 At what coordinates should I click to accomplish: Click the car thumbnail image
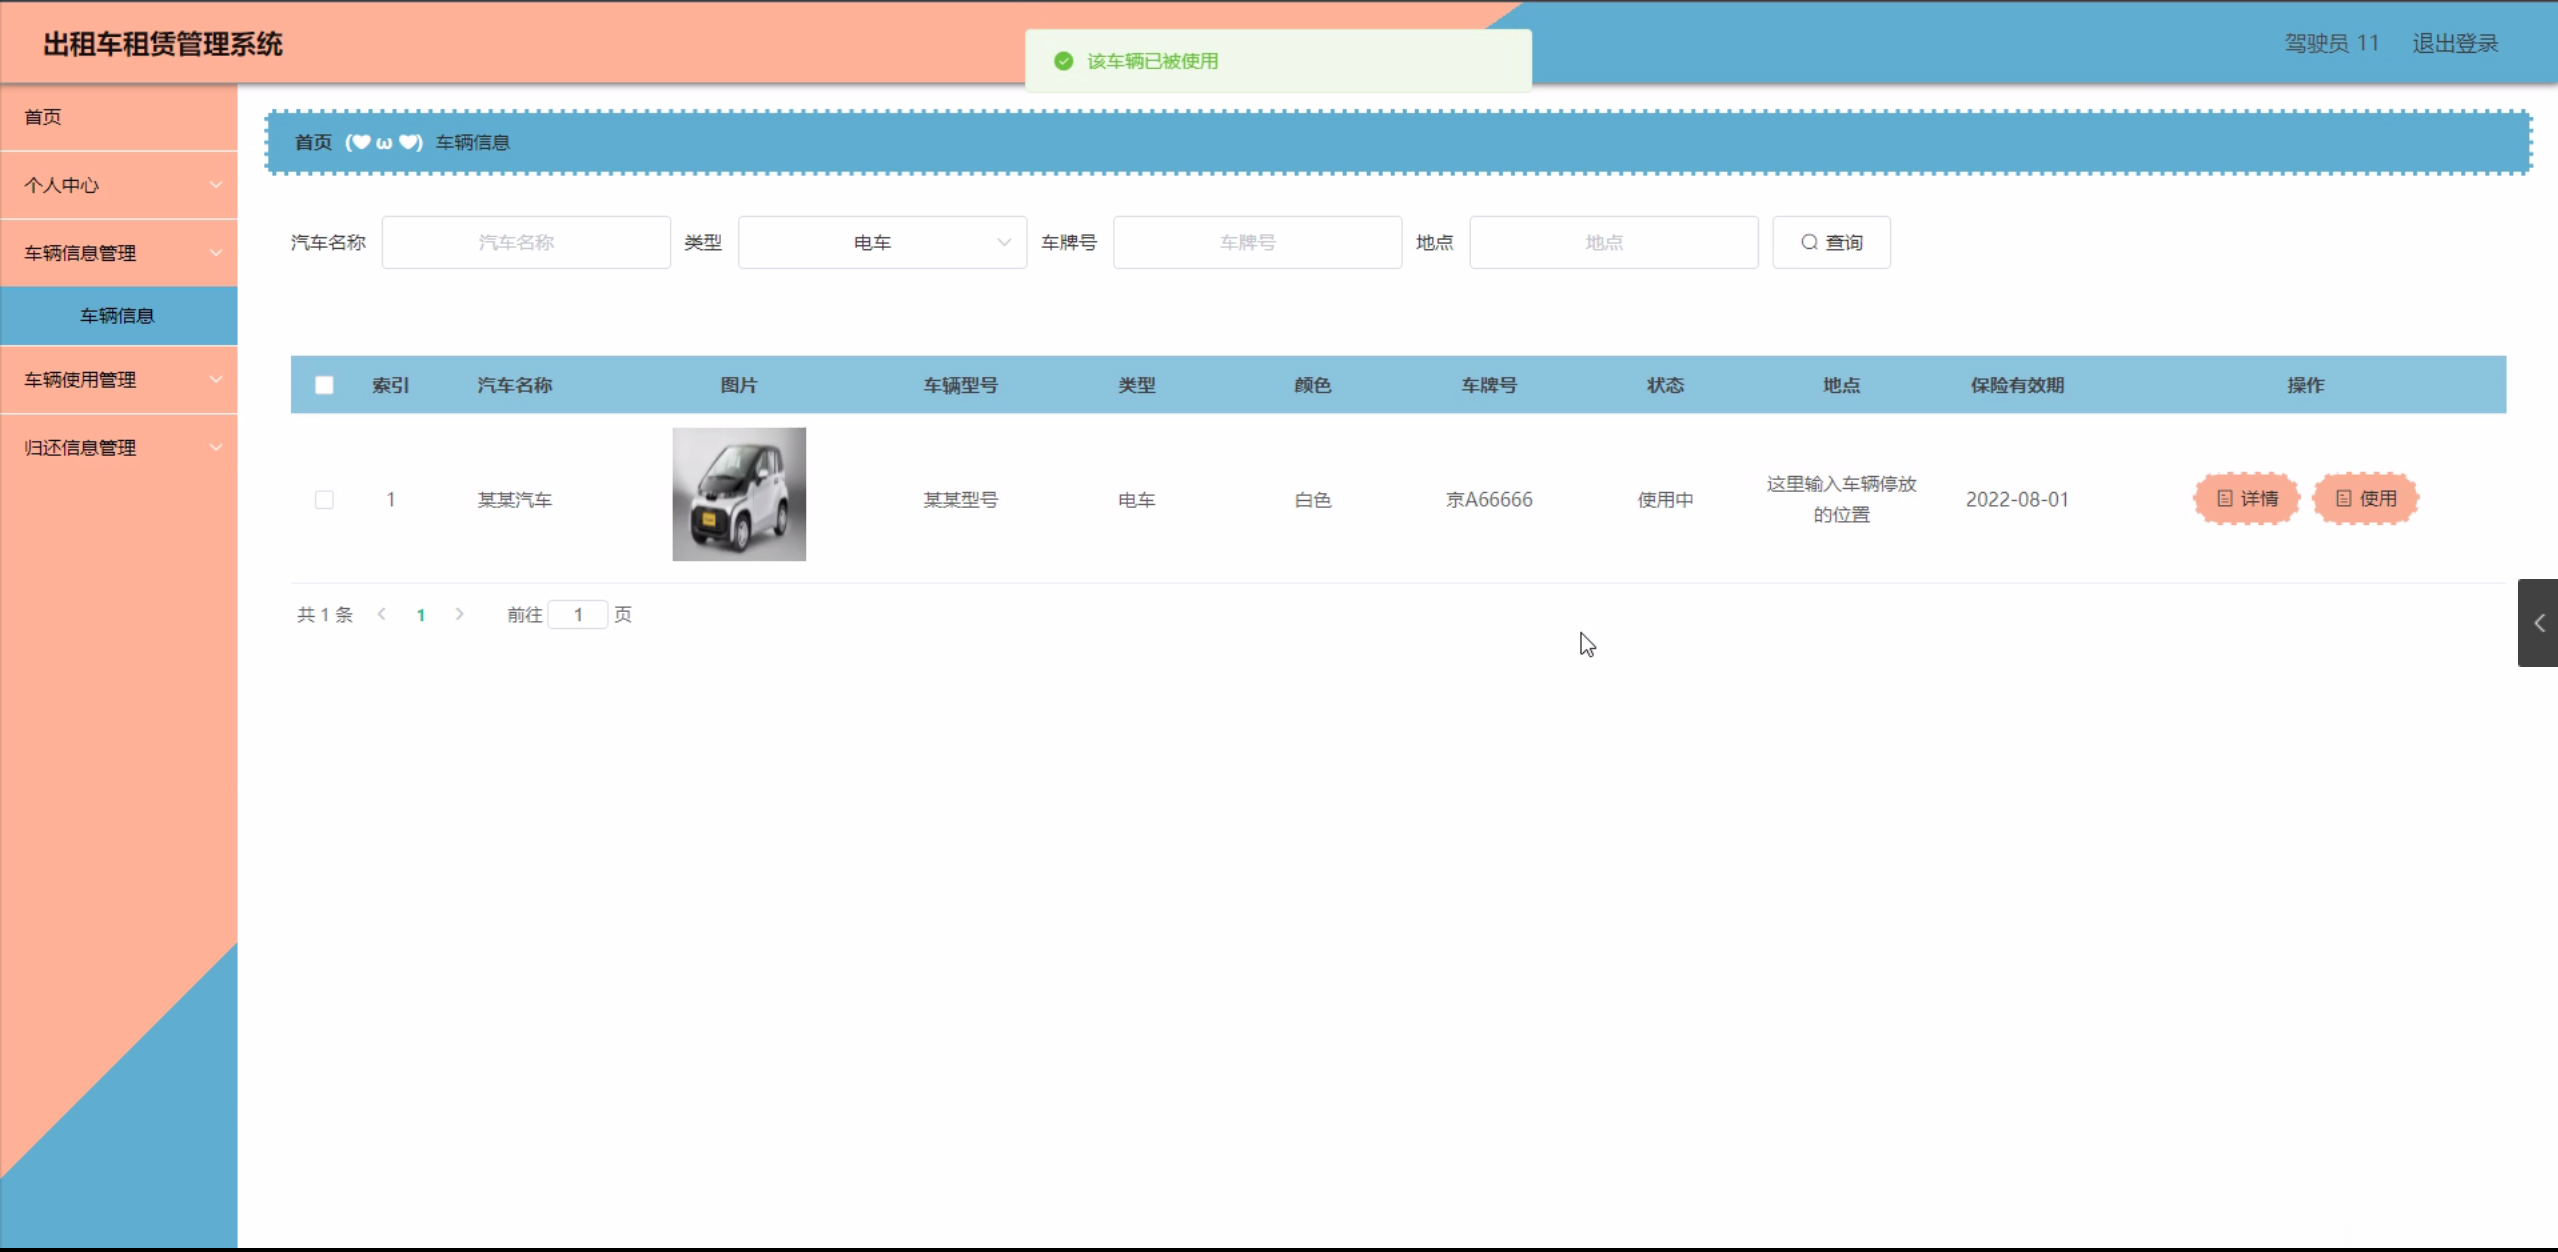[x=739, y=494]
